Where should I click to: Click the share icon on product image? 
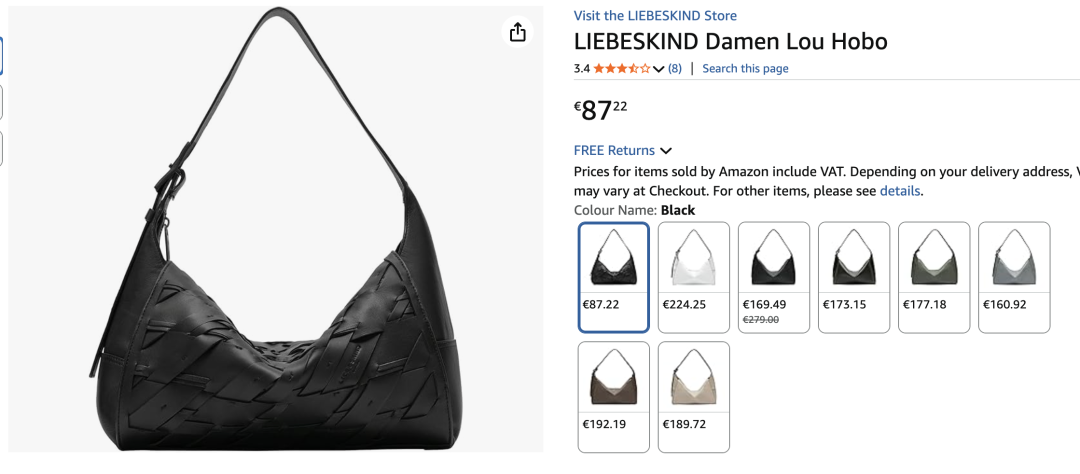(517, 33)
